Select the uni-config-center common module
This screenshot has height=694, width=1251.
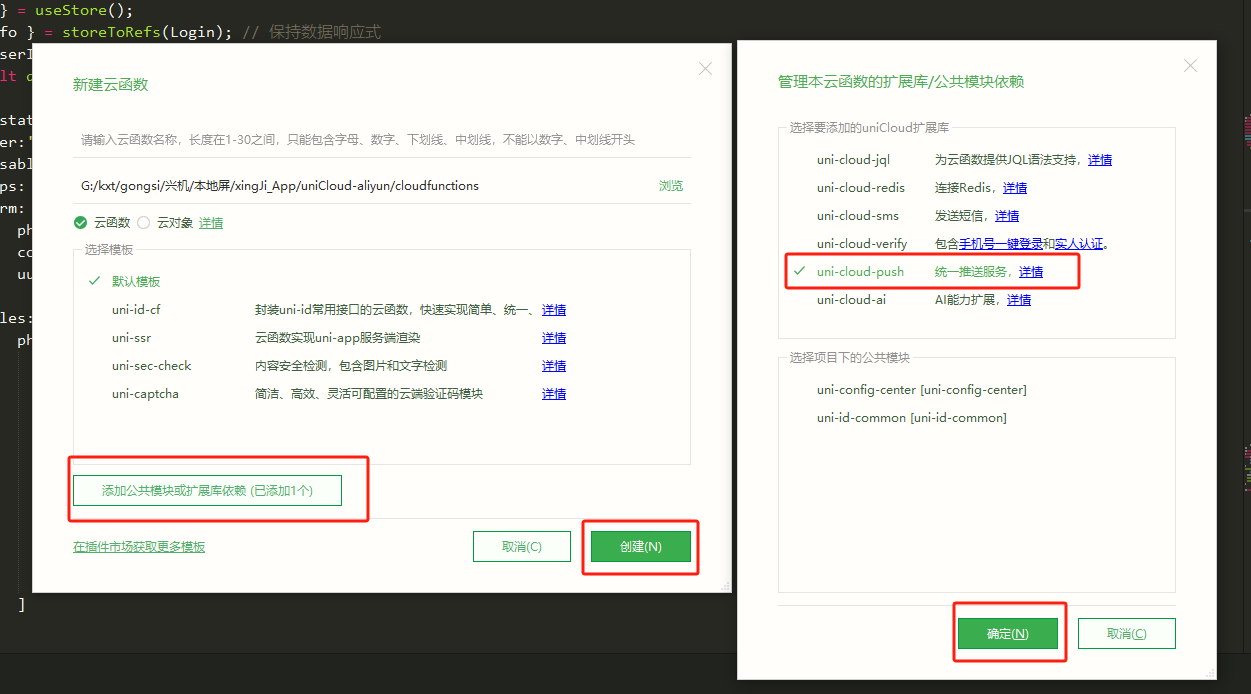coord(921,390)
